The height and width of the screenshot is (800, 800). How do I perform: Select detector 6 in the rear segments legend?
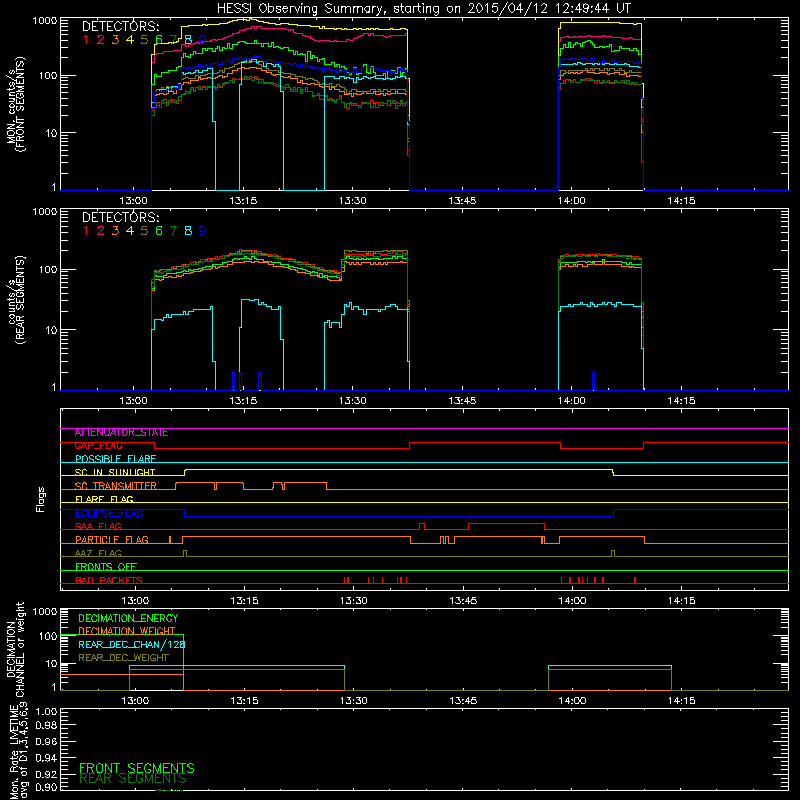pos(159,231)
